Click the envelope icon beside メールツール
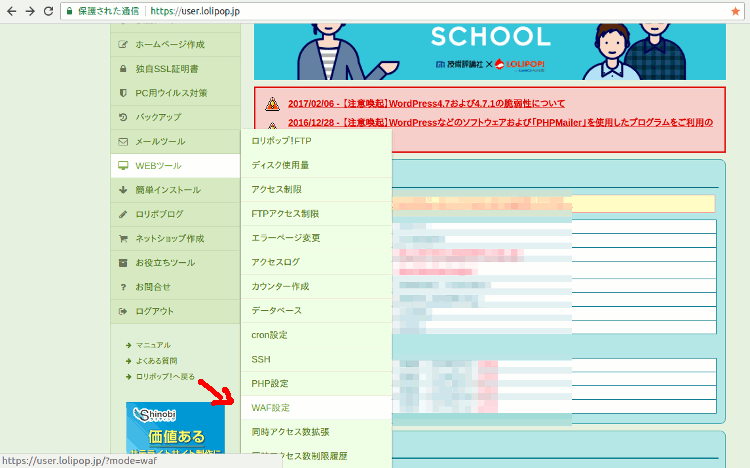Image resolution: width=750 pixels, height=468 pixels. click(x=123, y=142)
